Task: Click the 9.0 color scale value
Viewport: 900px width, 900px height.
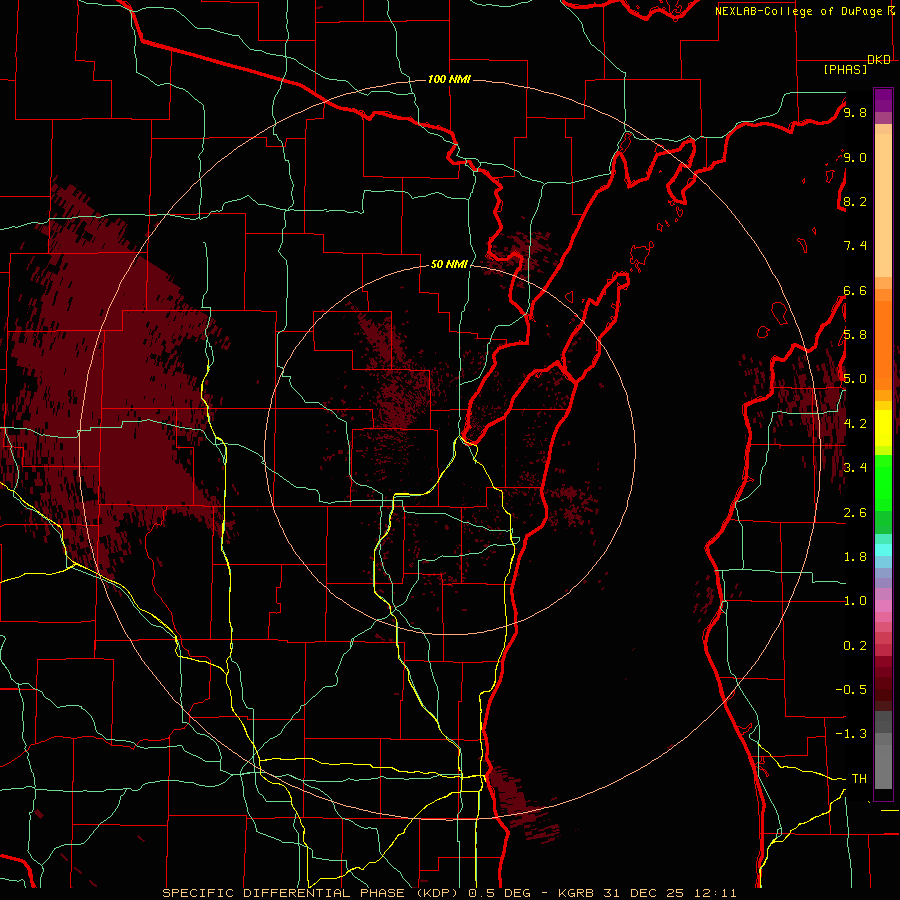Action: click(x=855, y=157)
